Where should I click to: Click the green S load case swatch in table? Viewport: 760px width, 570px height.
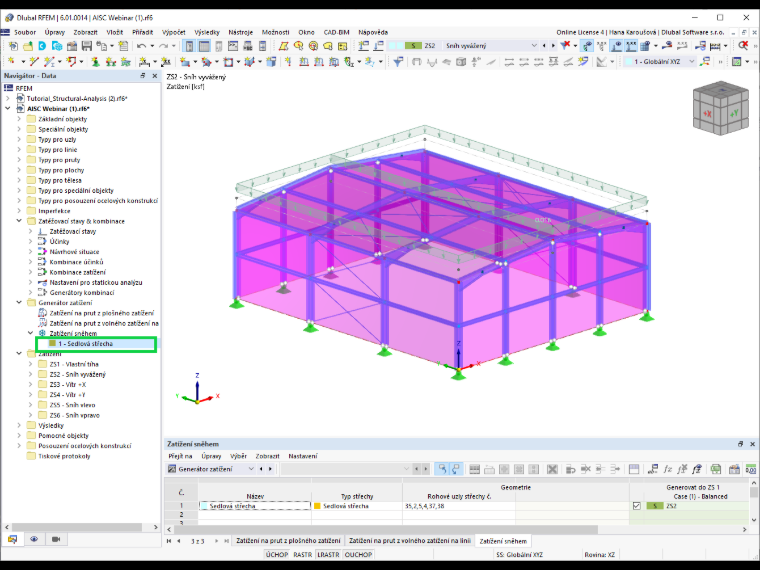coord(655,506)
